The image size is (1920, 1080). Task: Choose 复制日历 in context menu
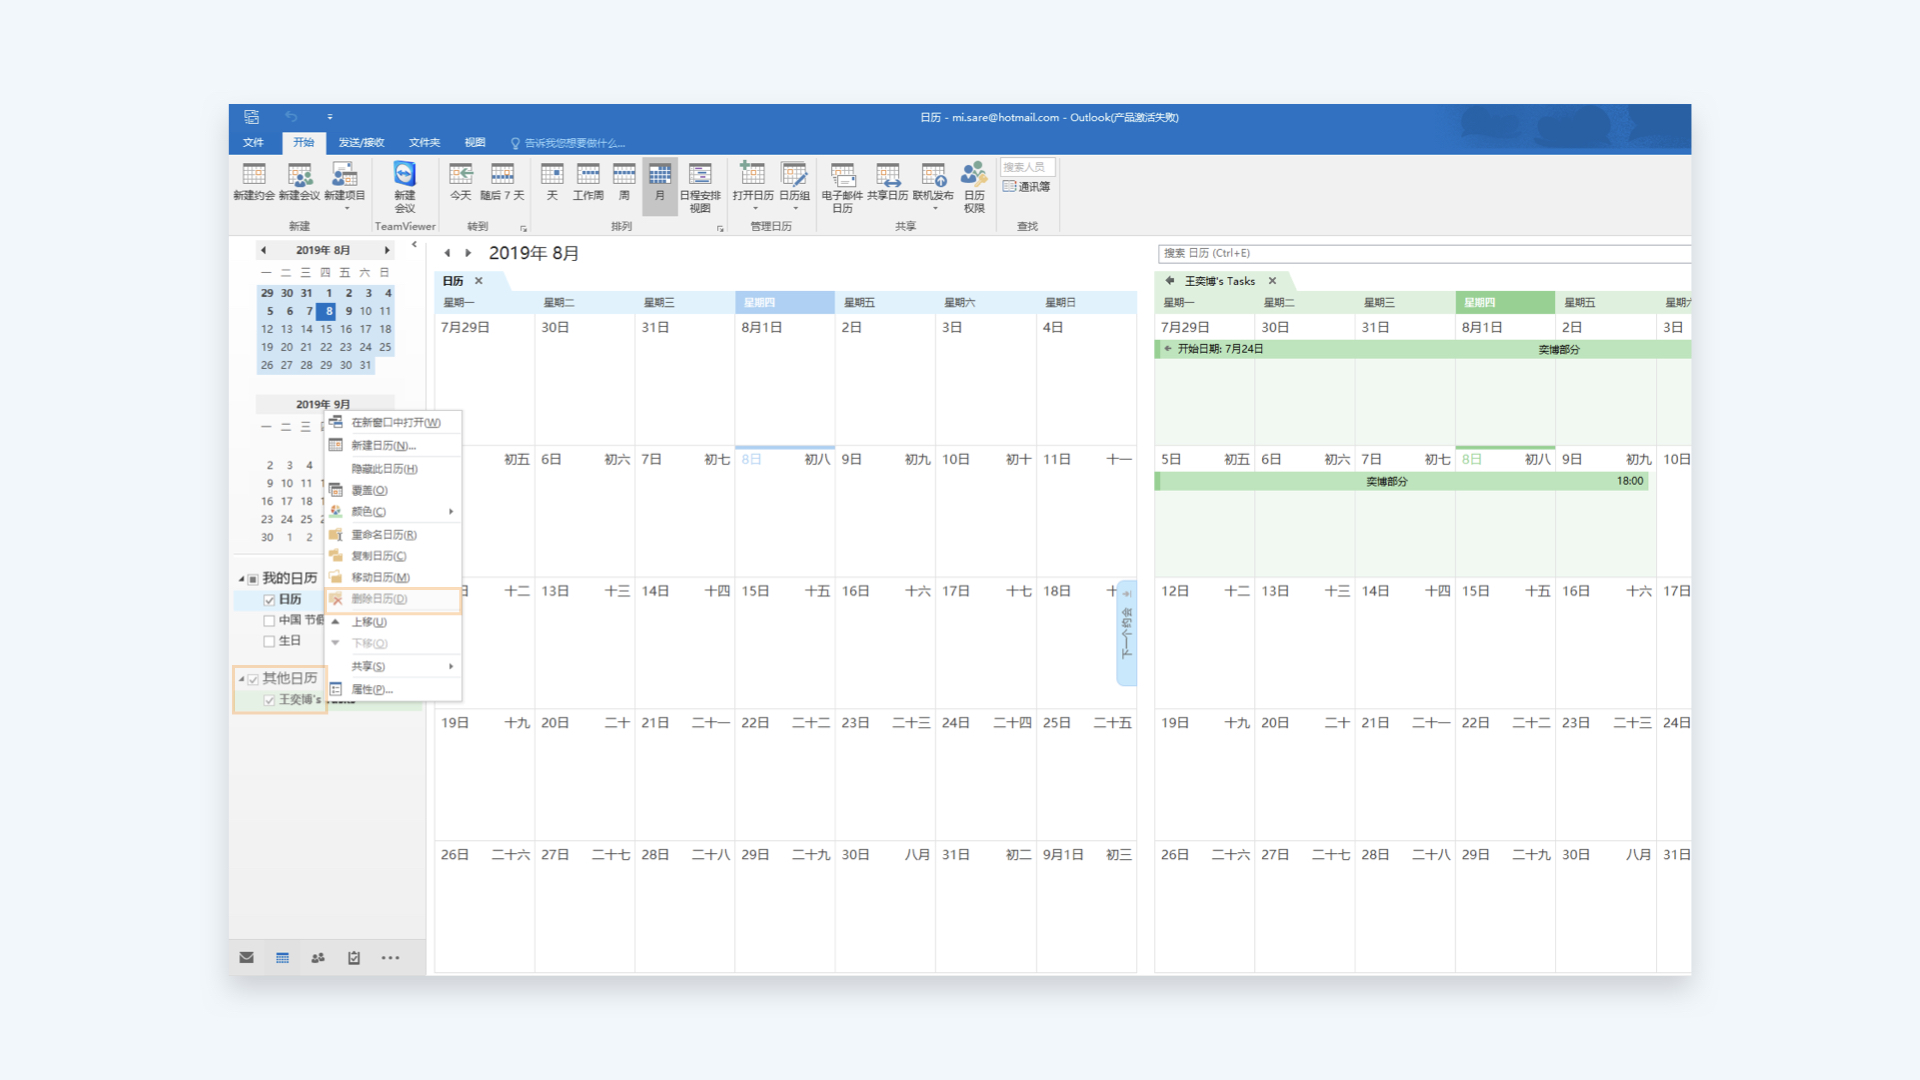(x=393, y=556)
